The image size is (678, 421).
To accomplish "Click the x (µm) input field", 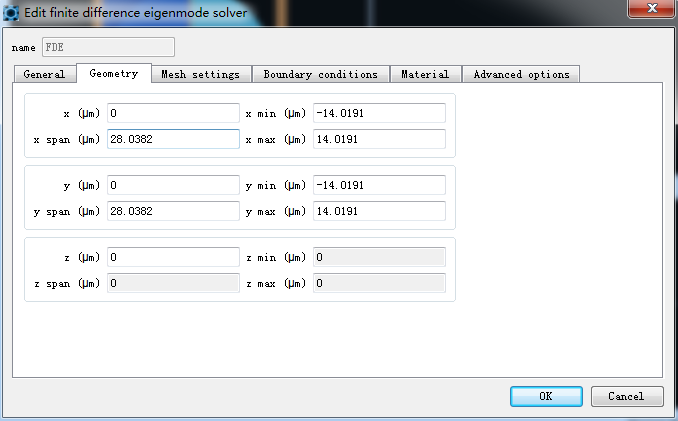I will 173,113.
